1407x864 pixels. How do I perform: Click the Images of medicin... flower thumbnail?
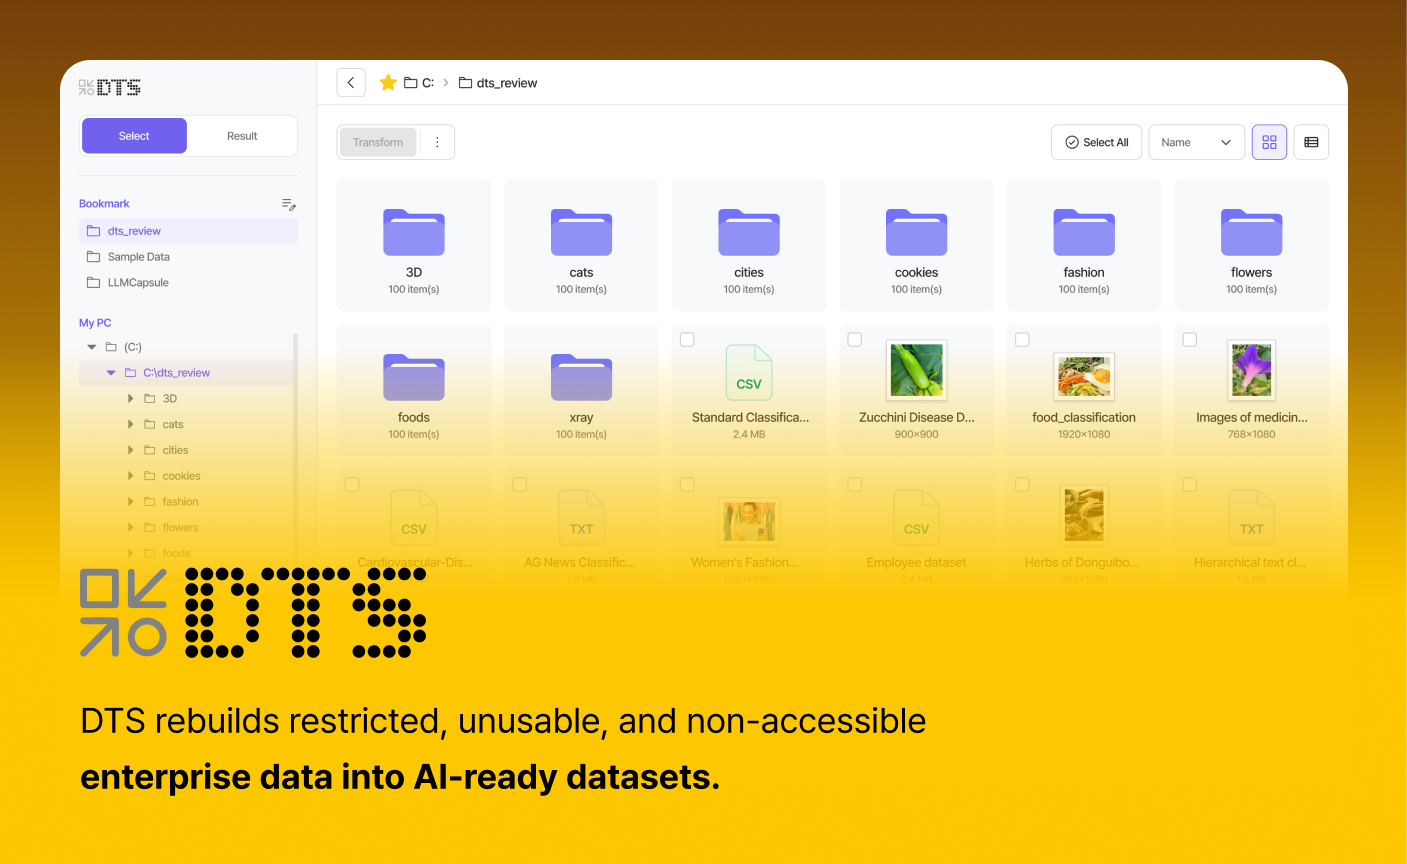[1251, 369]
